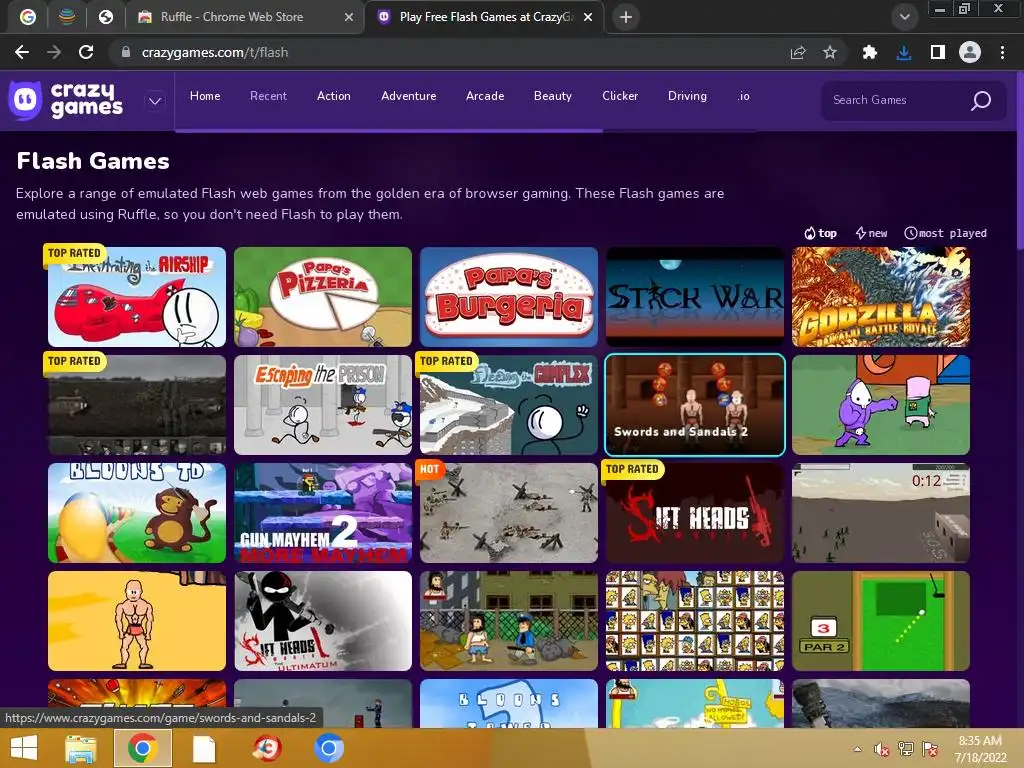This screenshot has width=1024, height=768.
Task: Select the Action category
Action: coord(334,96)
